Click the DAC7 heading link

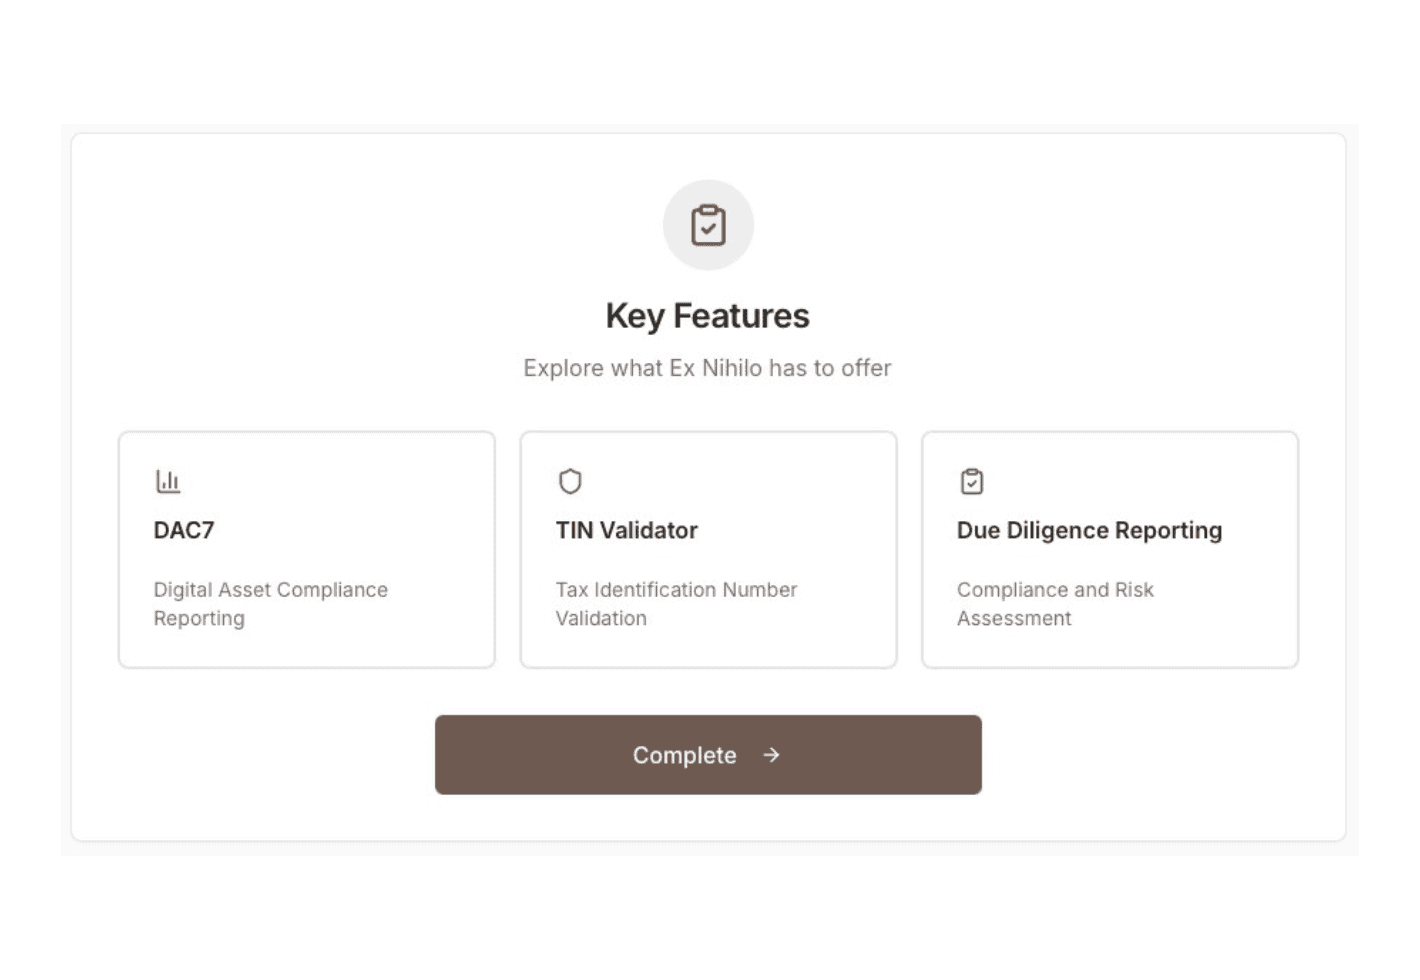tap(181, 530)
